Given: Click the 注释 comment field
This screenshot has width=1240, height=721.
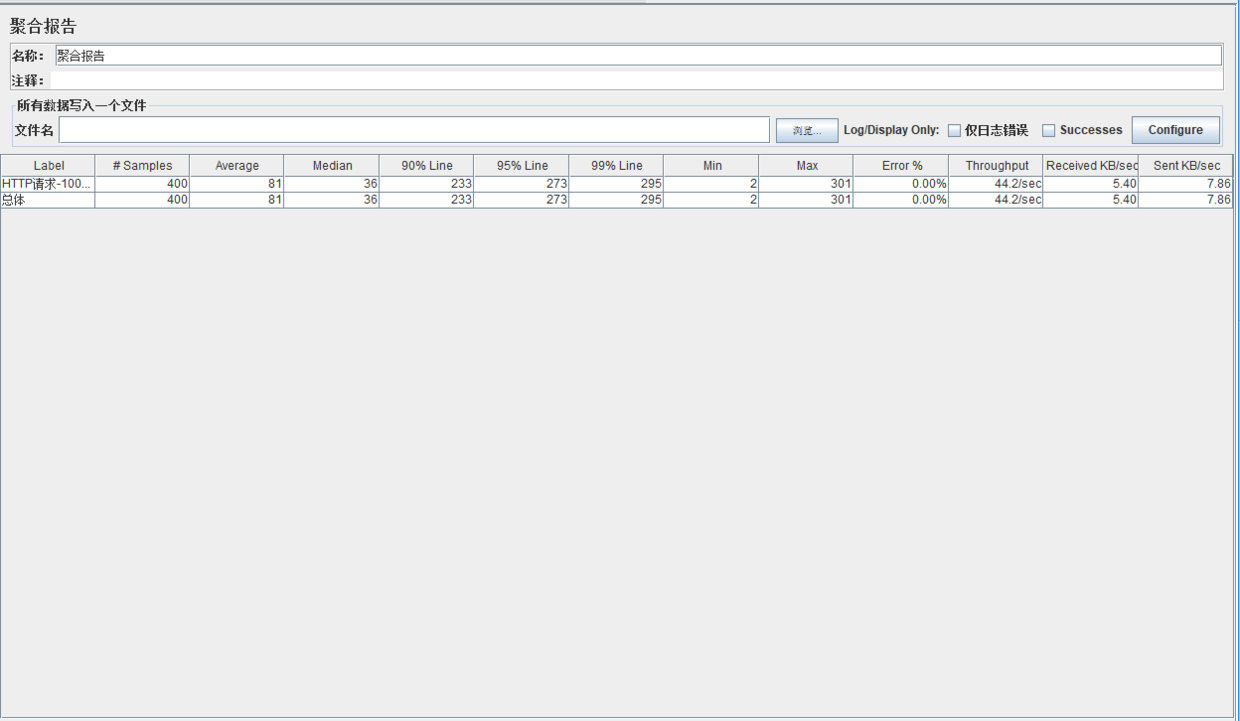Looking at the screenshot, I should click(636, 80).
